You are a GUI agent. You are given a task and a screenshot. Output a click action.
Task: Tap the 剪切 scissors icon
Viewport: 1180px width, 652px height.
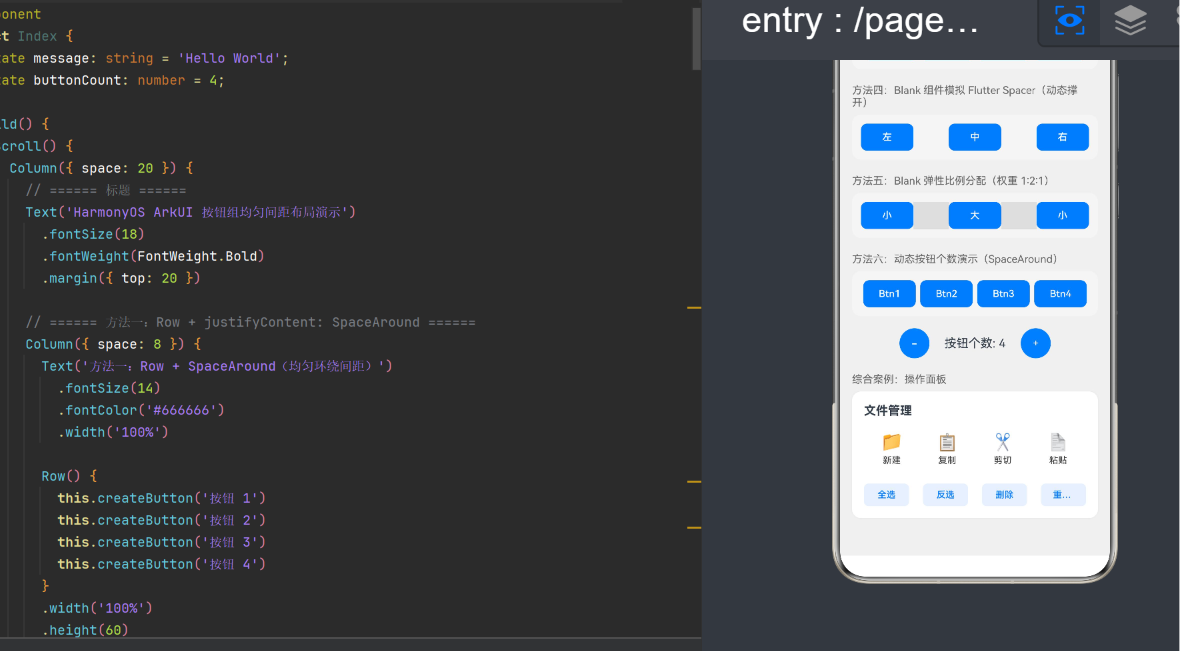coord(1002,442)
